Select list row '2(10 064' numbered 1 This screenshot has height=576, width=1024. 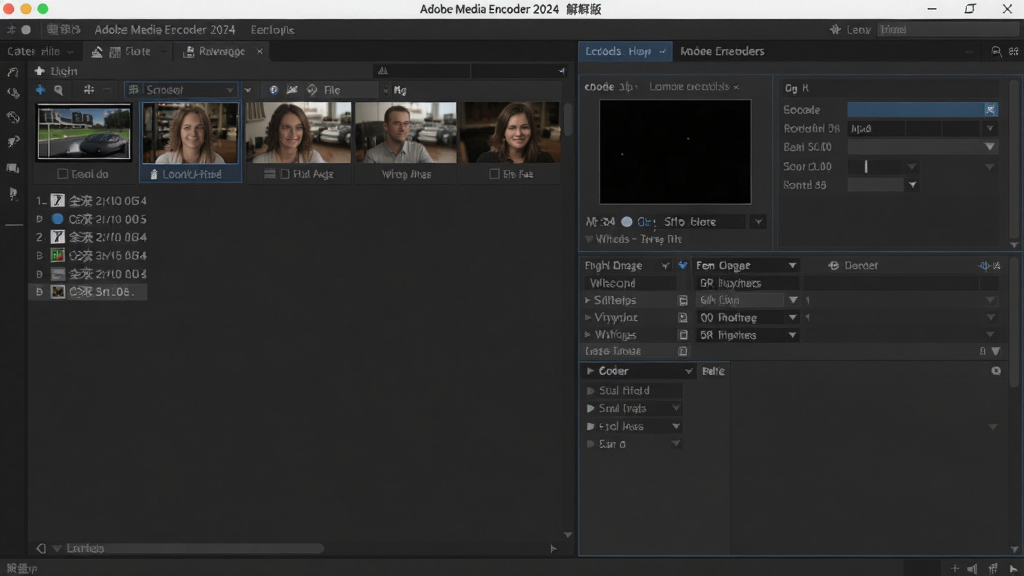[91, 200]
